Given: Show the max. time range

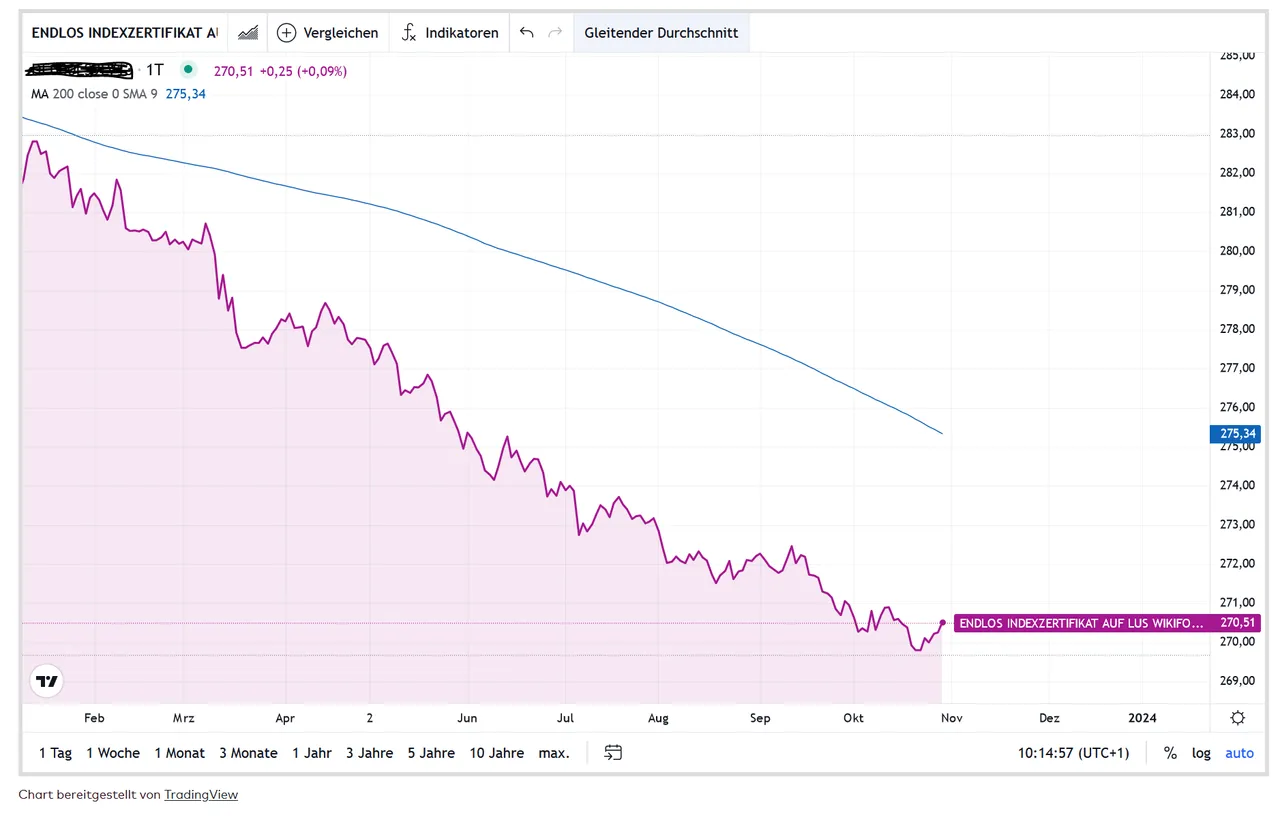Looking at the screenshot, I should pyautogui.click(x=554, y=753).
